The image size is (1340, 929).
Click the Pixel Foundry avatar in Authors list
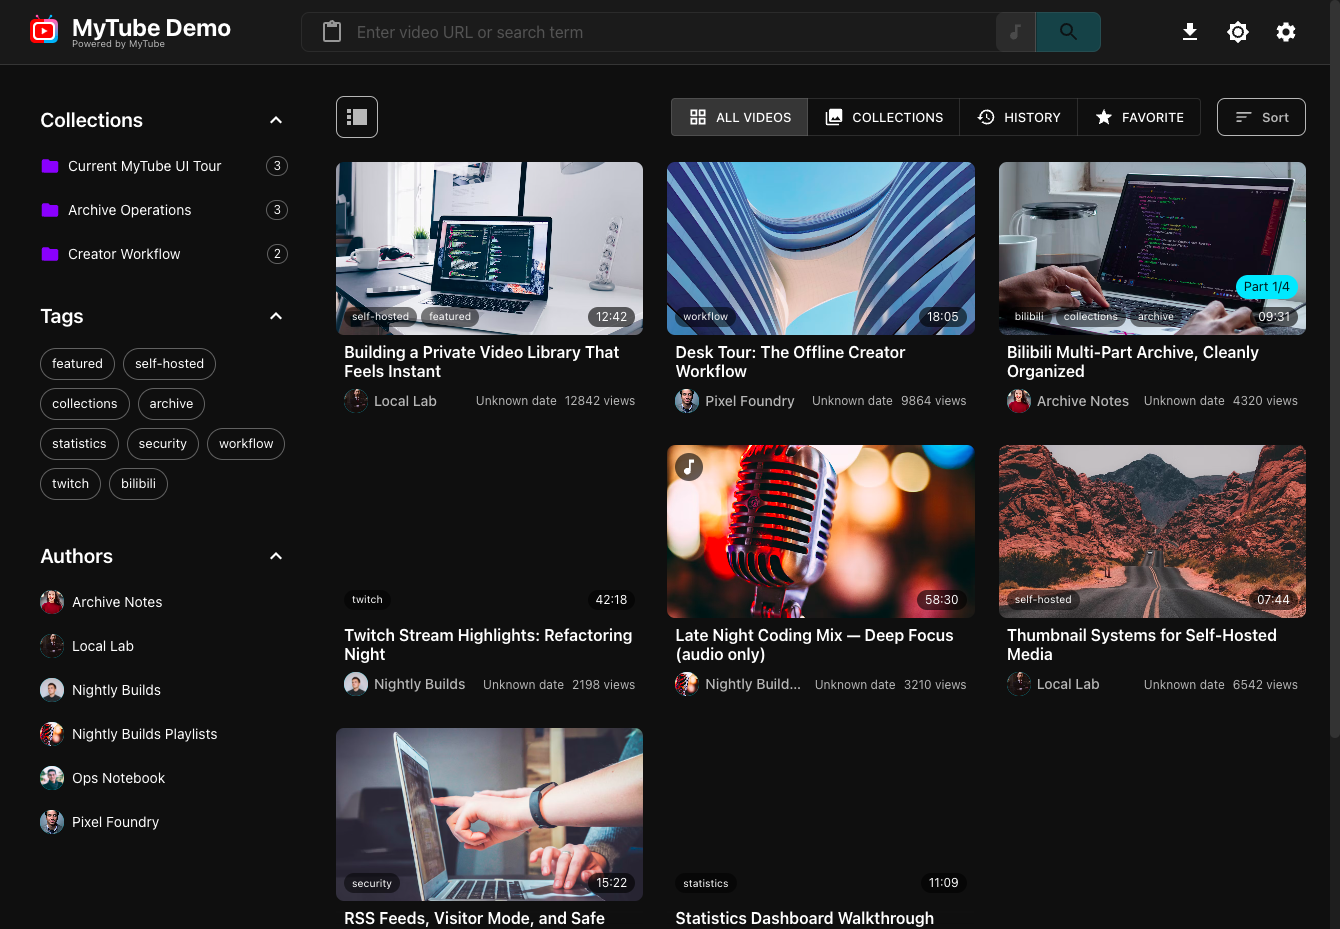[52, 822]
